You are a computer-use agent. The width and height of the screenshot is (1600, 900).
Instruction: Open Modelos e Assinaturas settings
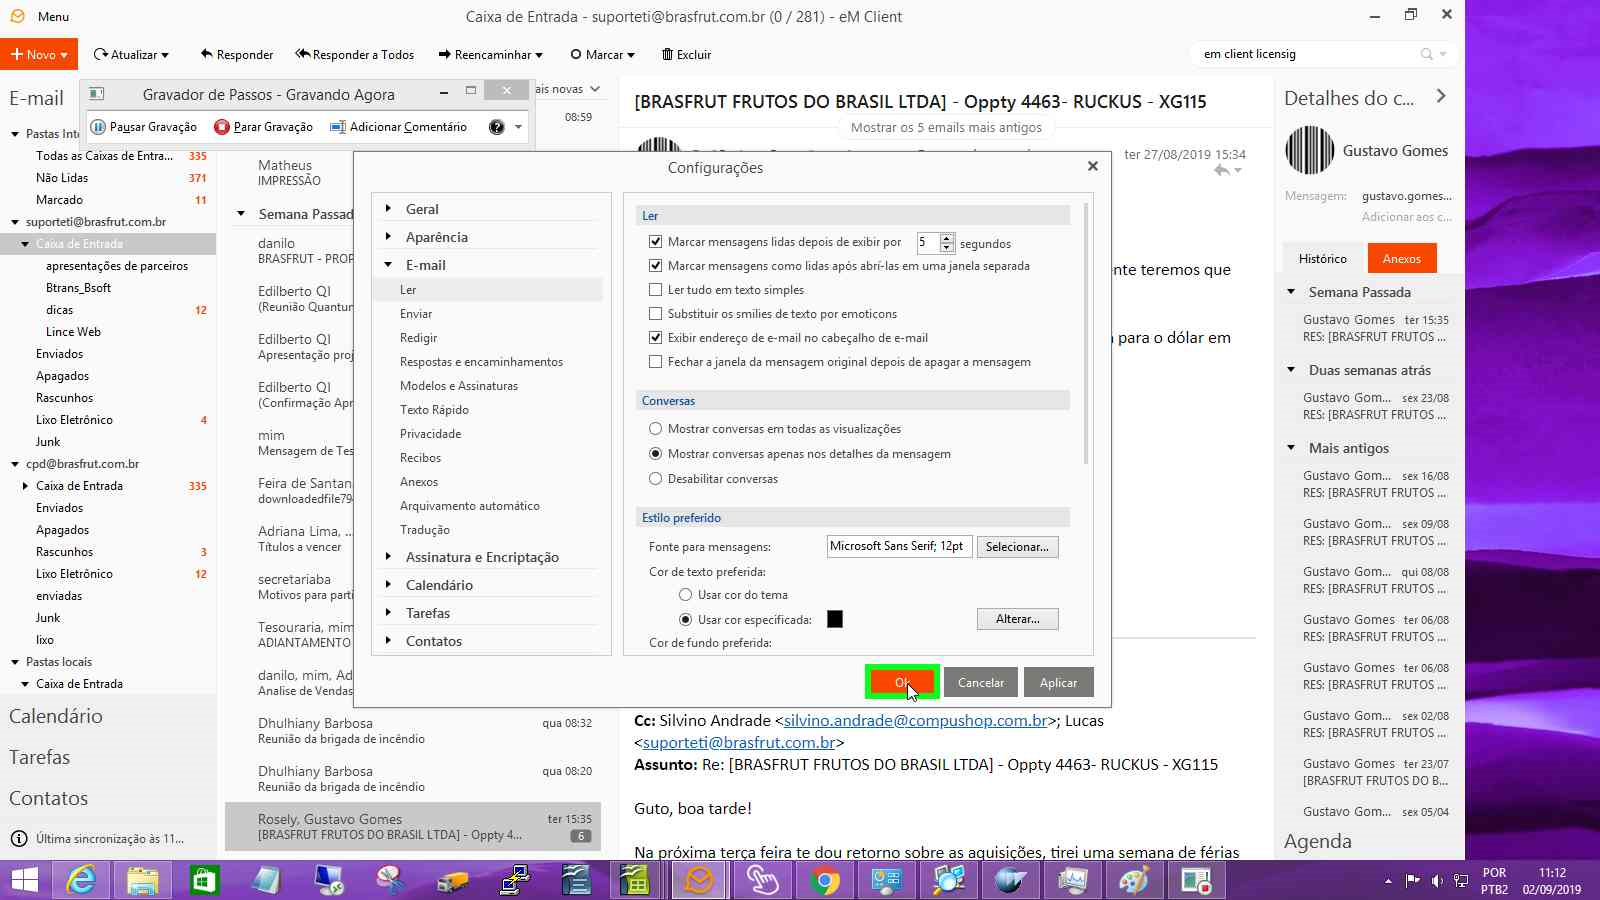[x=459, y=386]
